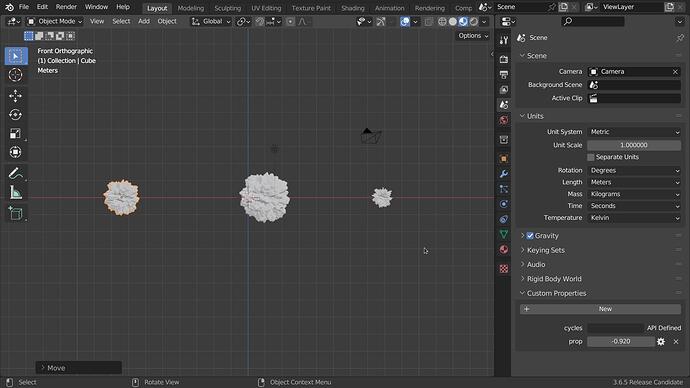Click New custom property button
This screenshot has height=388, width=690.
tap(600, 309)
